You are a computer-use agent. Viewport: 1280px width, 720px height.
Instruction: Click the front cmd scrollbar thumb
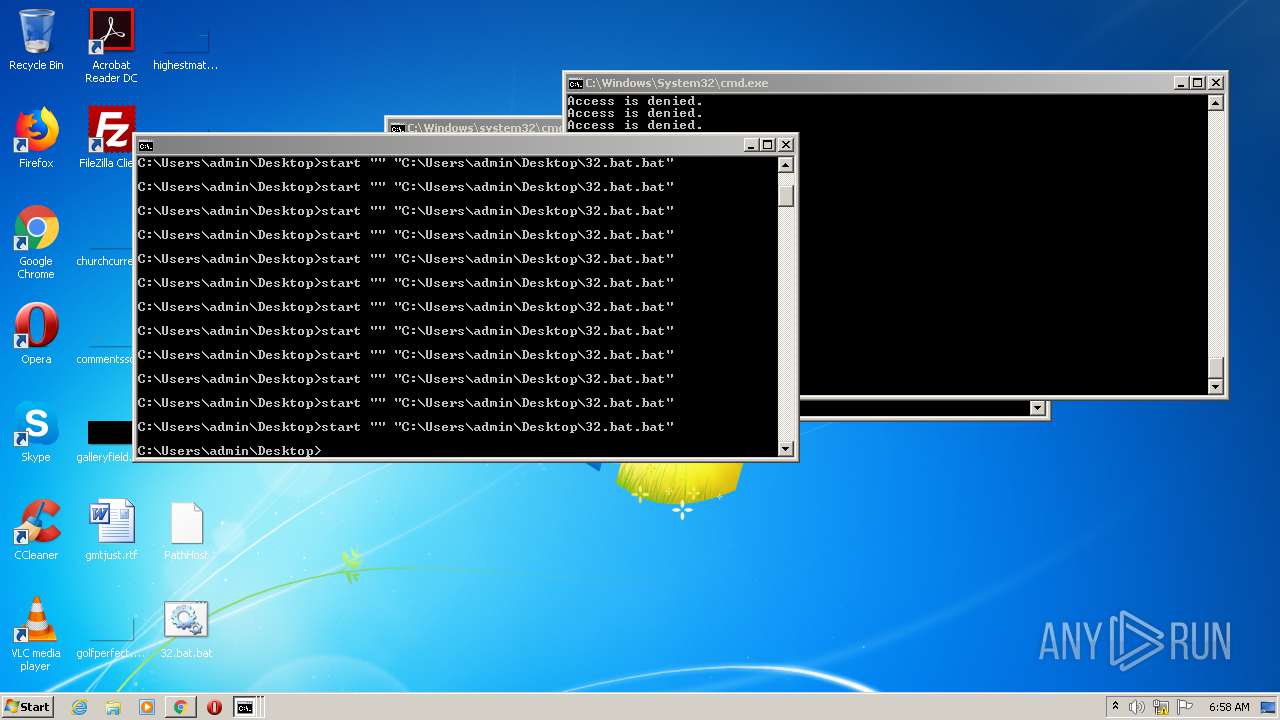tap(786, 194)
